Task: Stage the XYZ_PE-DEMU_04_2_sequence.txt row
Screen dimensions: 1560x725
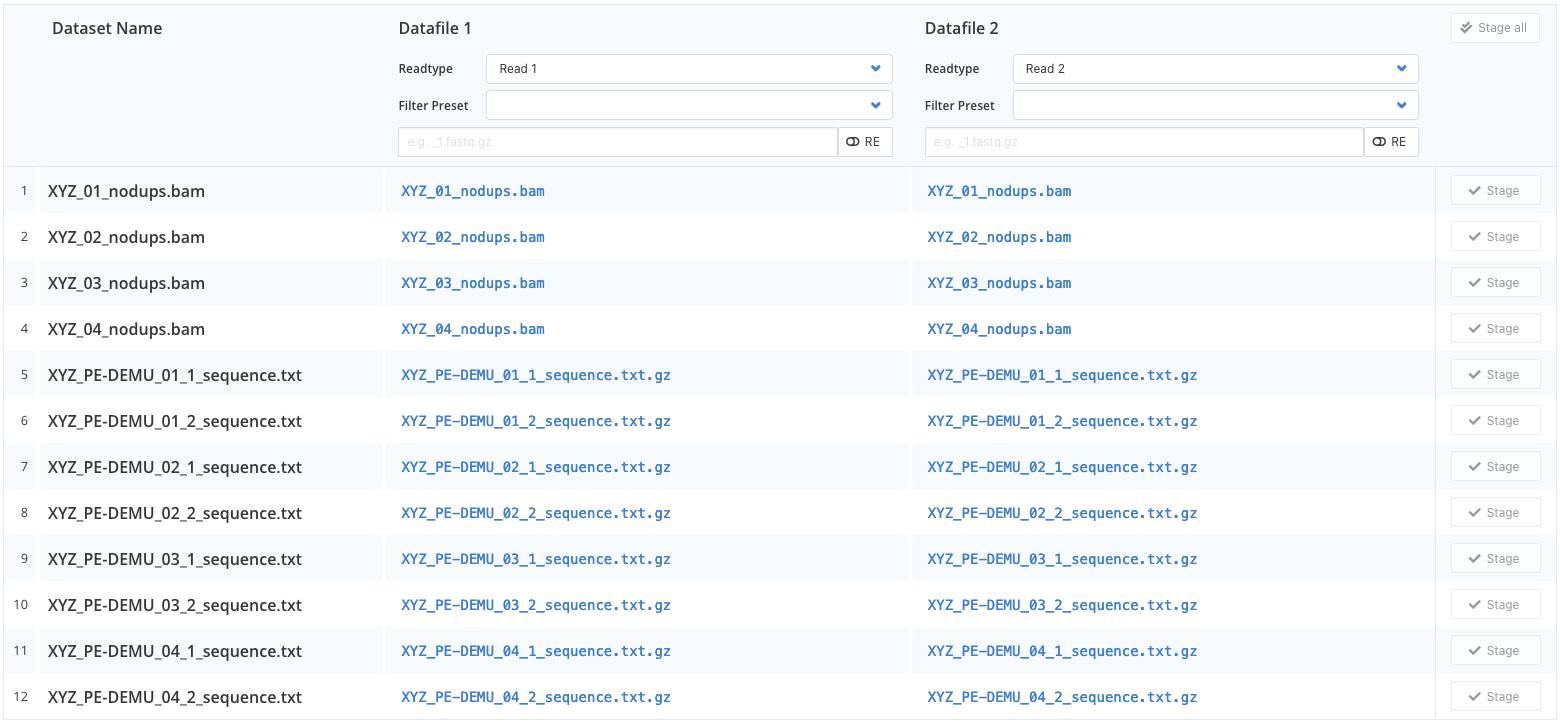Action: (1495, 697)
